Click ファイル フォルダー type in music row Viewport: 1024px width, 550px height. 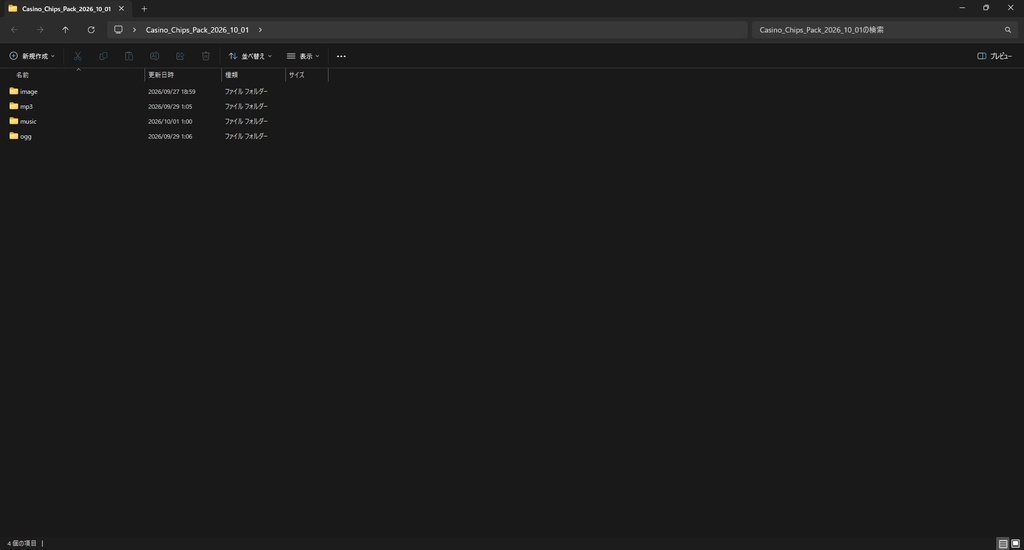(246, 121)
